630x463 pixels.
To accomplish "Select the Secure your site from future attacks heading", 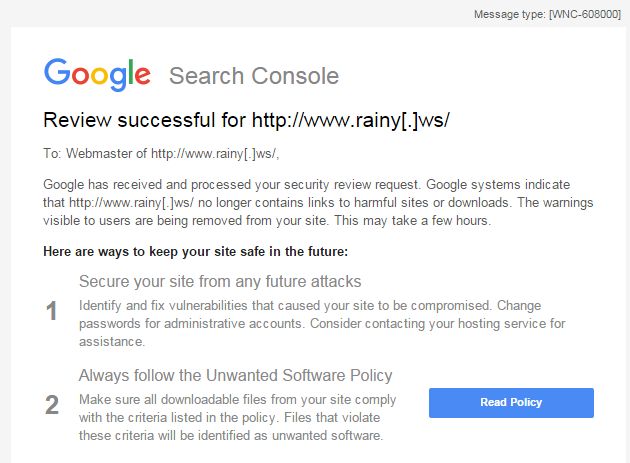I will 220,281.
